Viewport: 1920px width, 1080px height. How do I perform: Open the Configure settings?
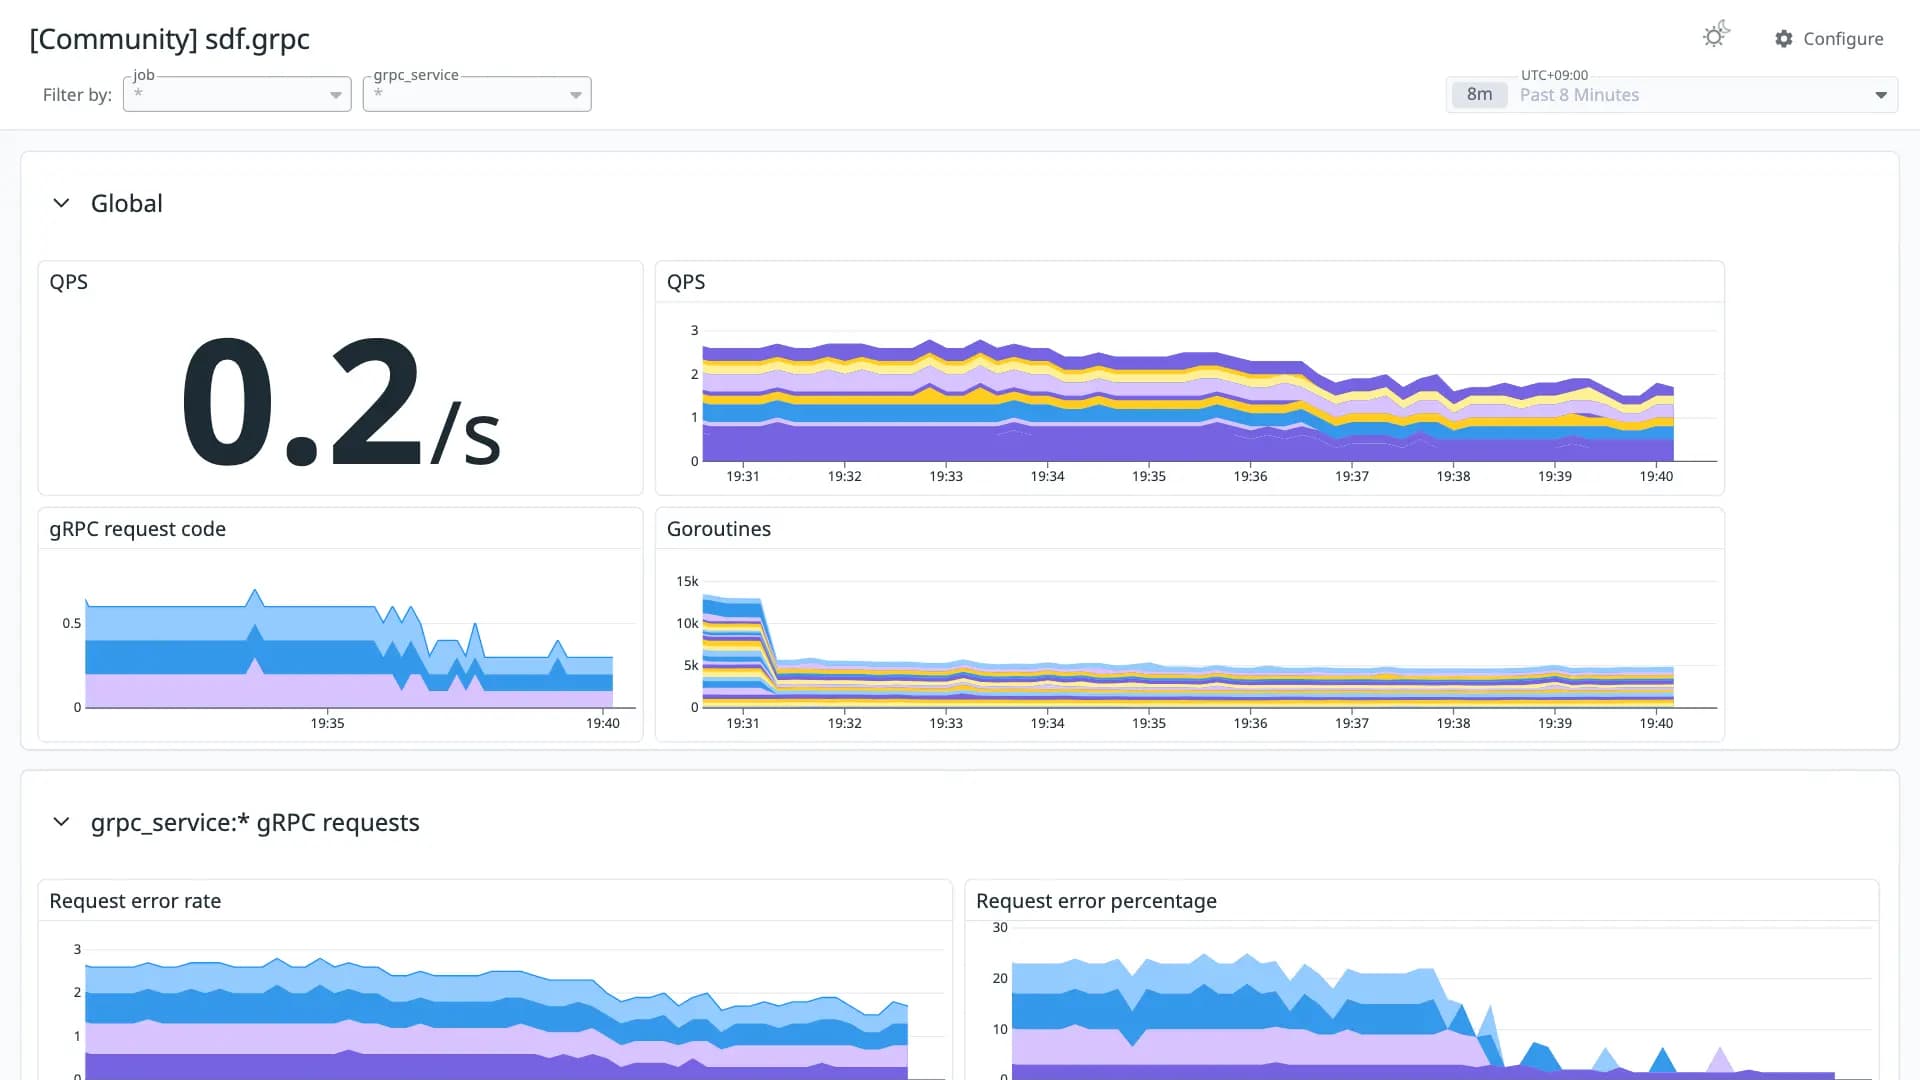pos(1829,39)
